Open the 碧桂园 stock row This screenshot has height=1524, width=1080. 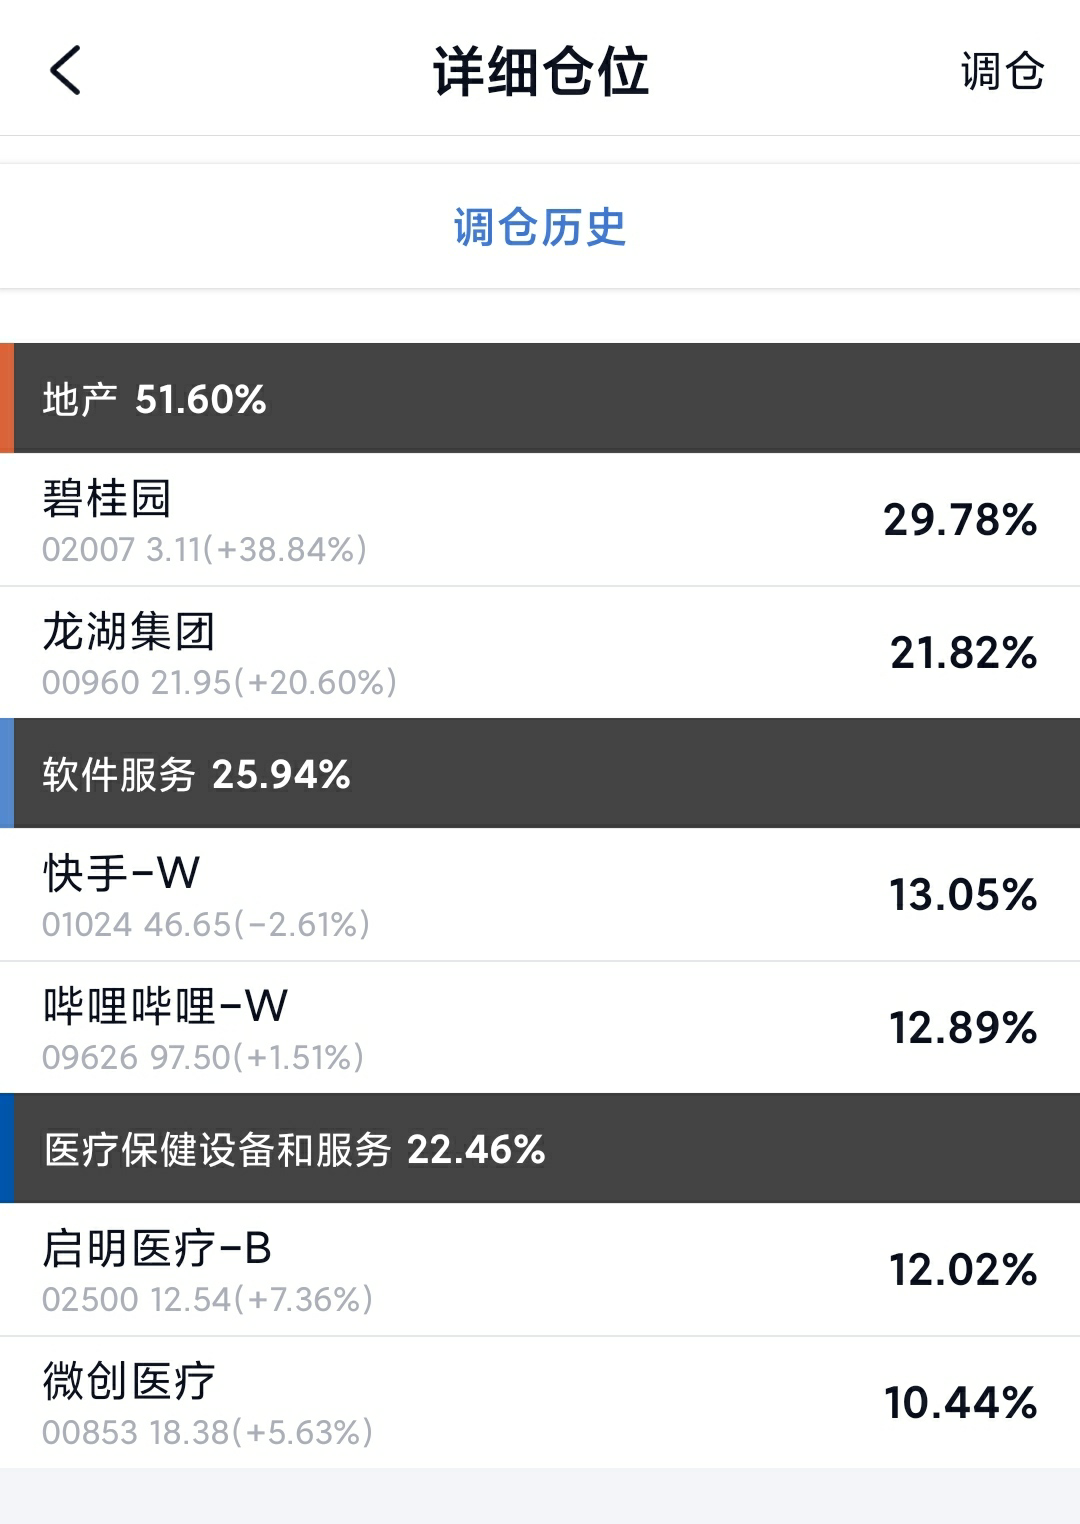(300, 520)
